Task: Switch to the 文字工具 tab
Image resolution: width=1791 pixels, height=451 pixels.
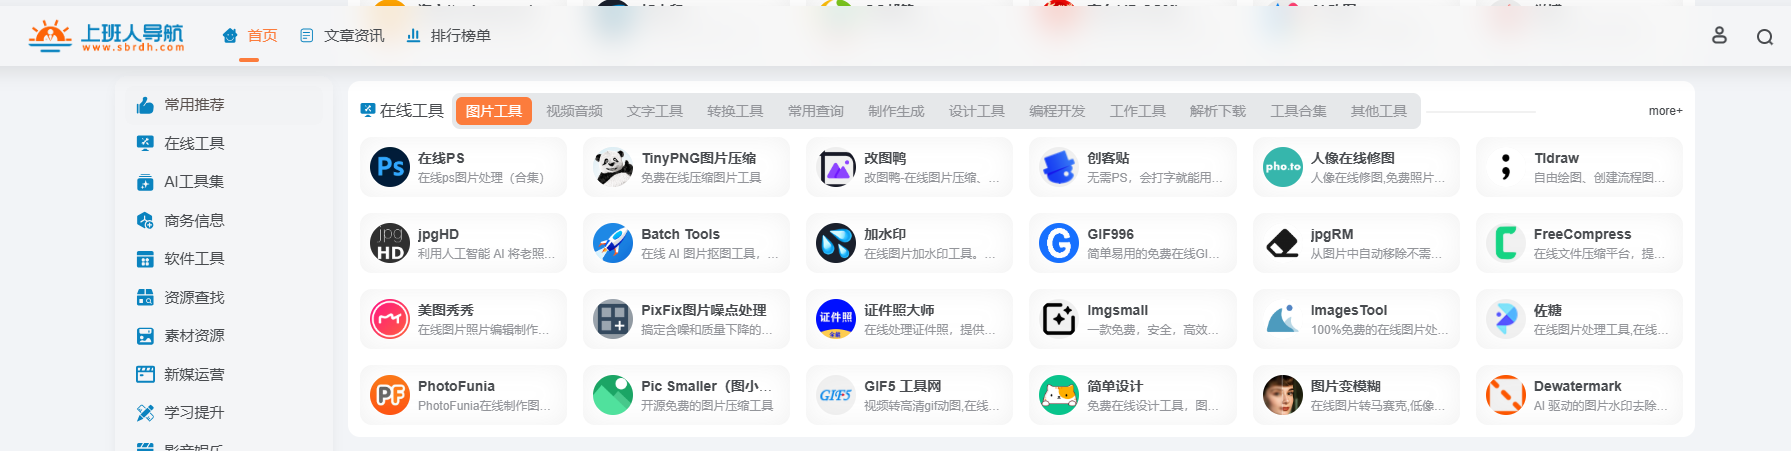Action: point(655,111)
